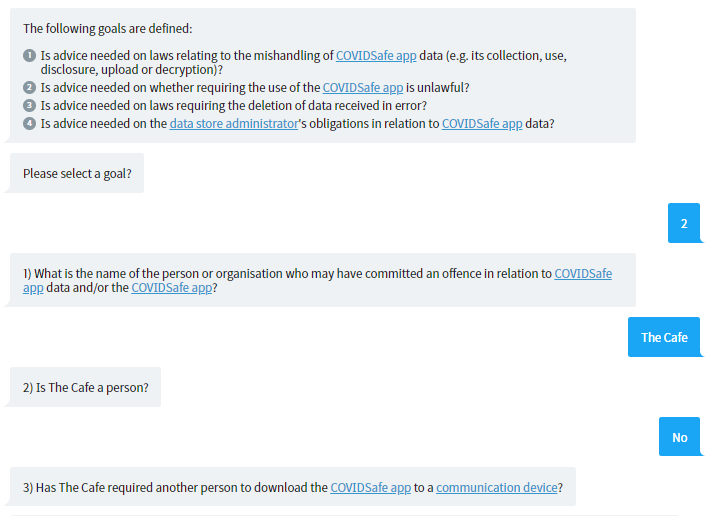This screenshot has width=710, height=516.
Task: Select the blue "No" reply bubble
Action: click(679, 437)
